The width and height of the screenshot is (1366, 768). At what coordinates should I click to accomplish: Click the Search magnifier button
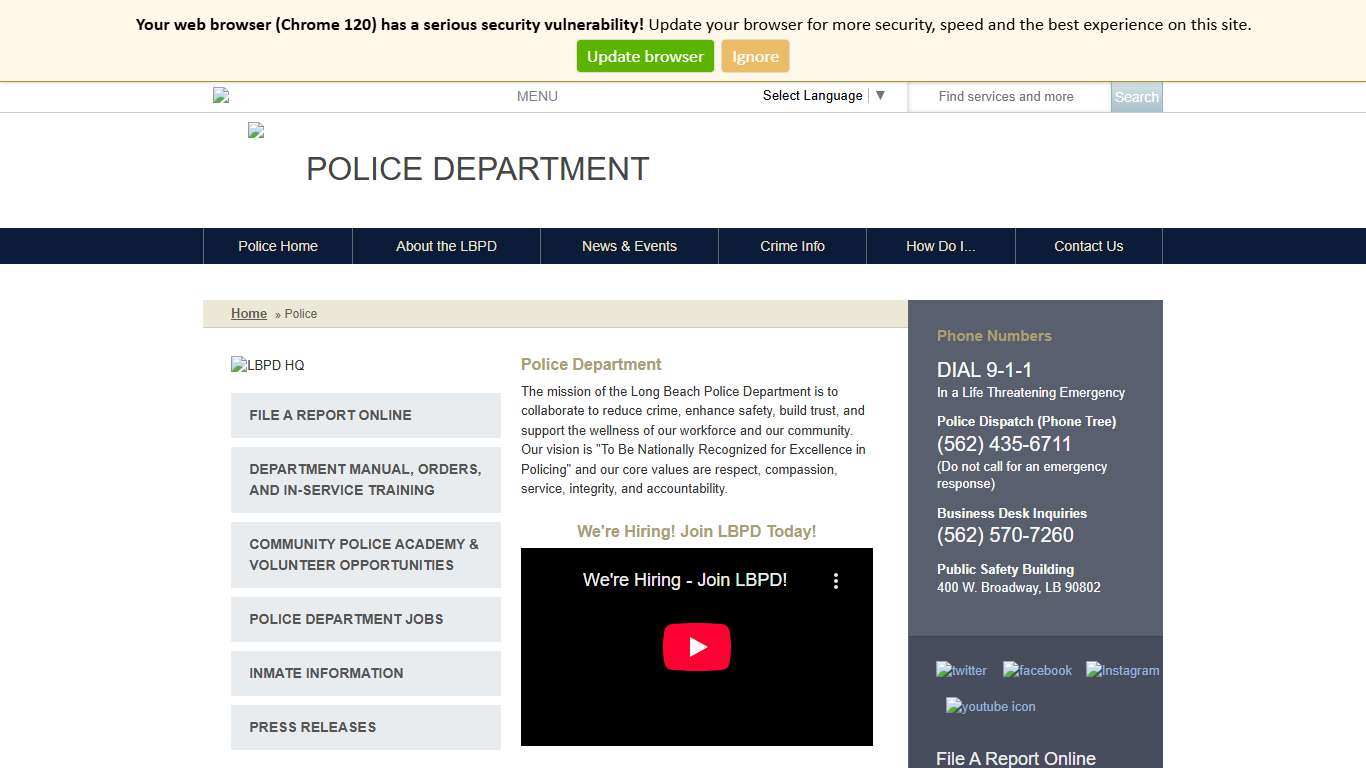tap(1136, 96)
